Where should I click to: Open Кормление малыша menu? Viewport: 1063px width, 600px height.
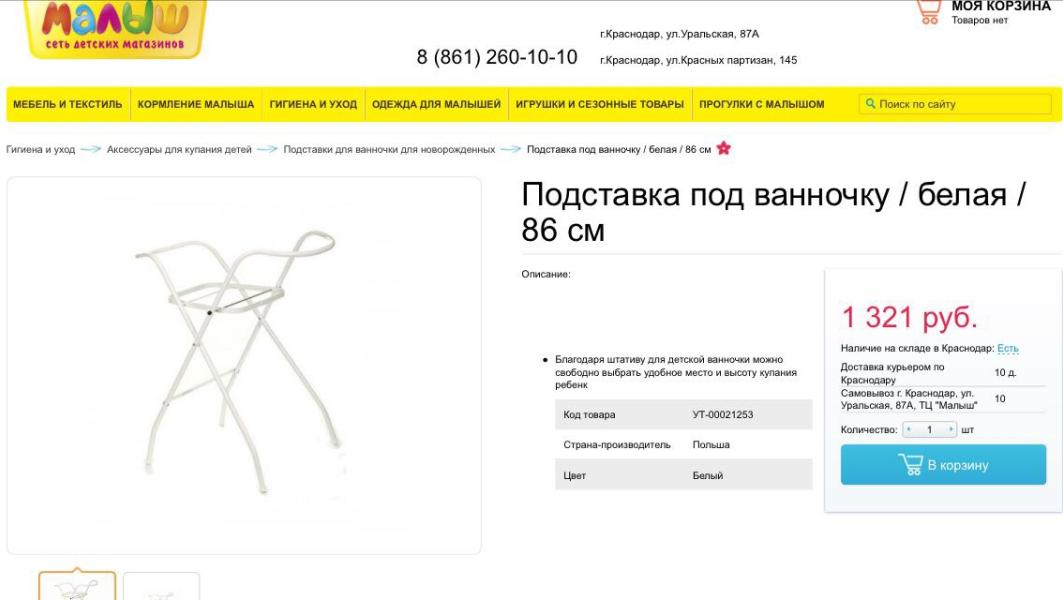196,104
